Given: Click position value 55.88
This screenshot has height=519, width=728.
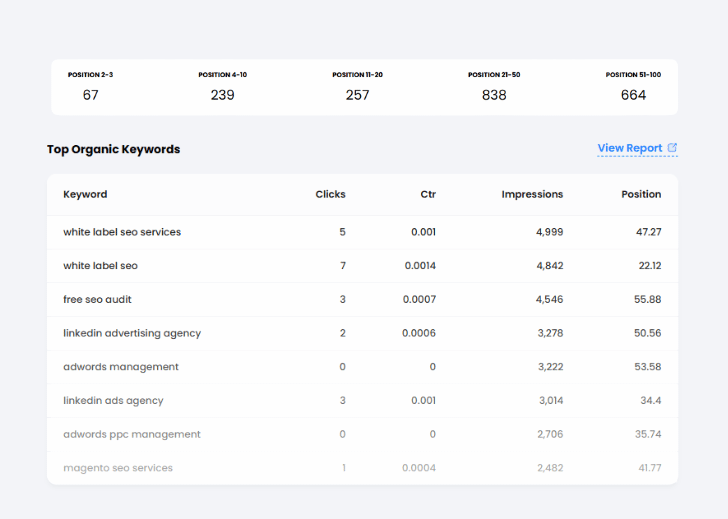Looking at the screenshot, I should (648, 299).
